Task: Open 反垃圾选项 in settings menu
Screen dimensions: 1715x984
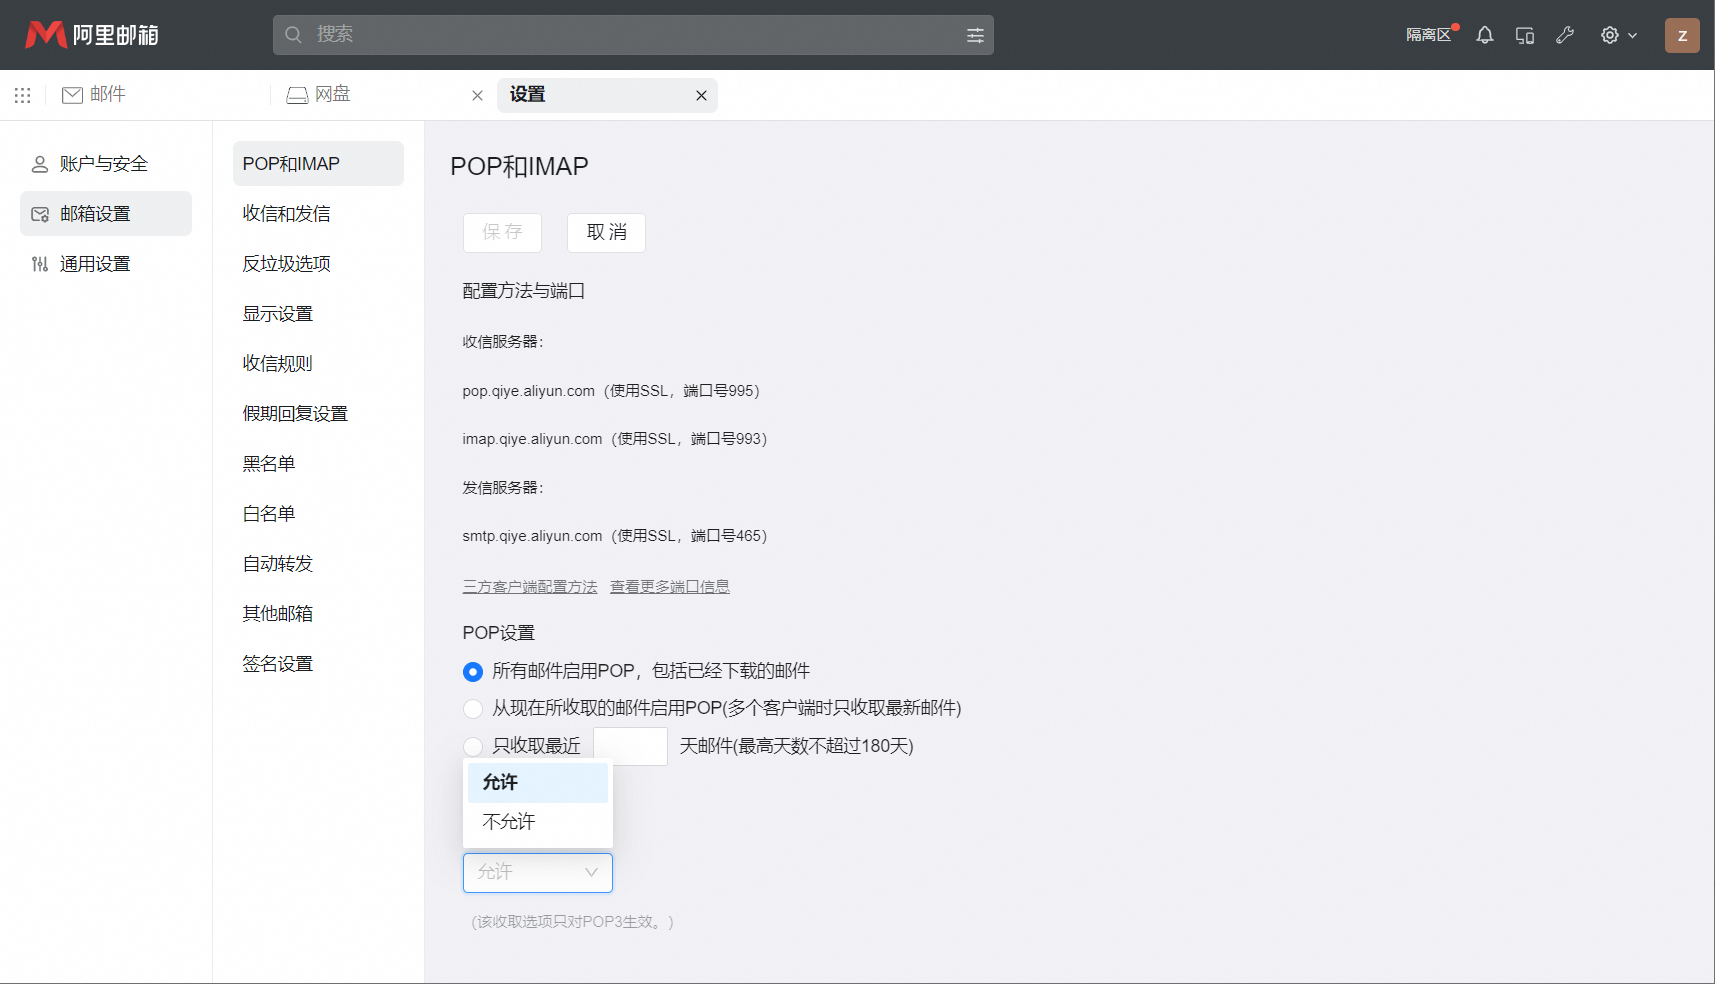Action: tap(287, 264)
